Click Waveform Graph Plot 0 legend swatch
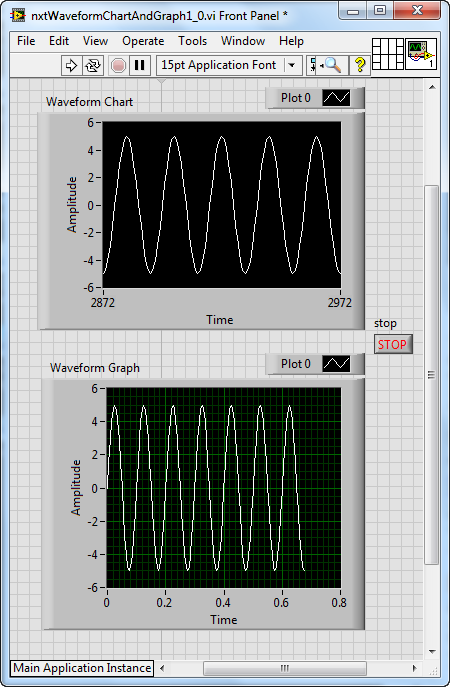The image size is (450, 687). (x=337, y=364)
